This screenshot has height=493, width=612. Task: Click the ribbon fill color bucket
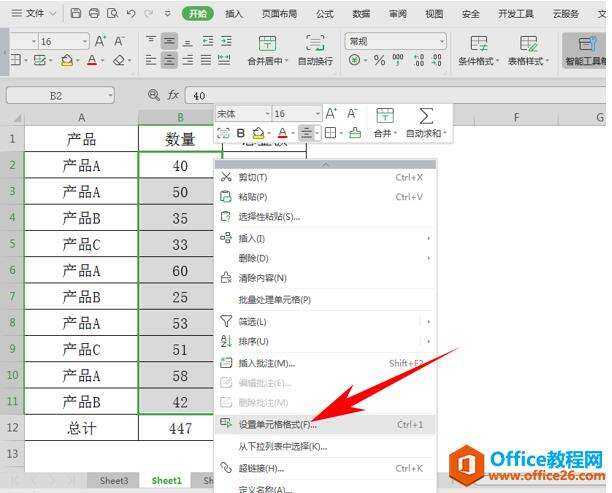click(x=67, y=61)
